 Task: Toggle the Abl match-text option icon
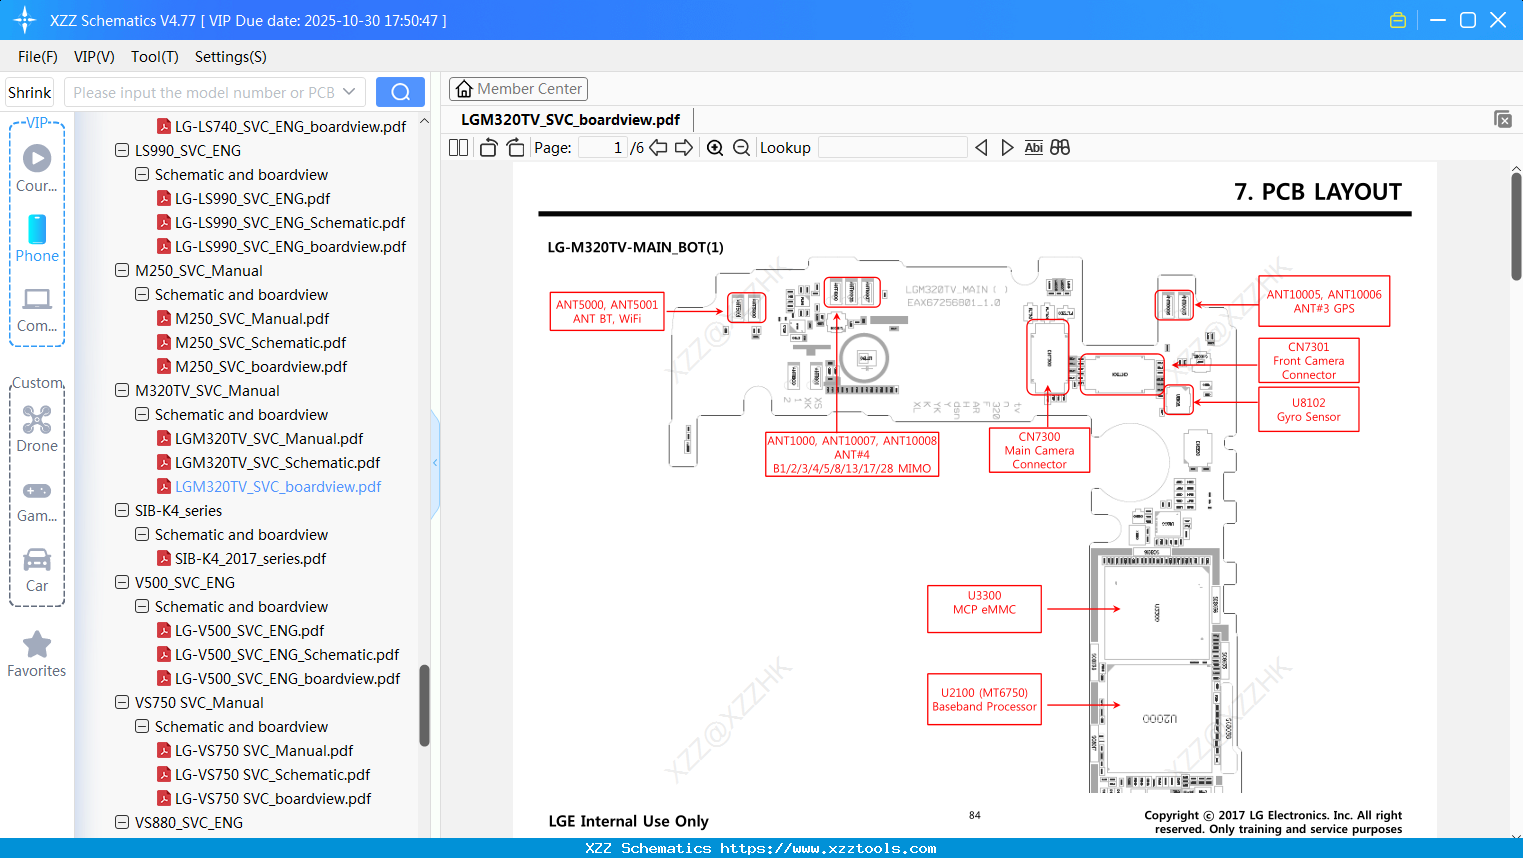1034,148
